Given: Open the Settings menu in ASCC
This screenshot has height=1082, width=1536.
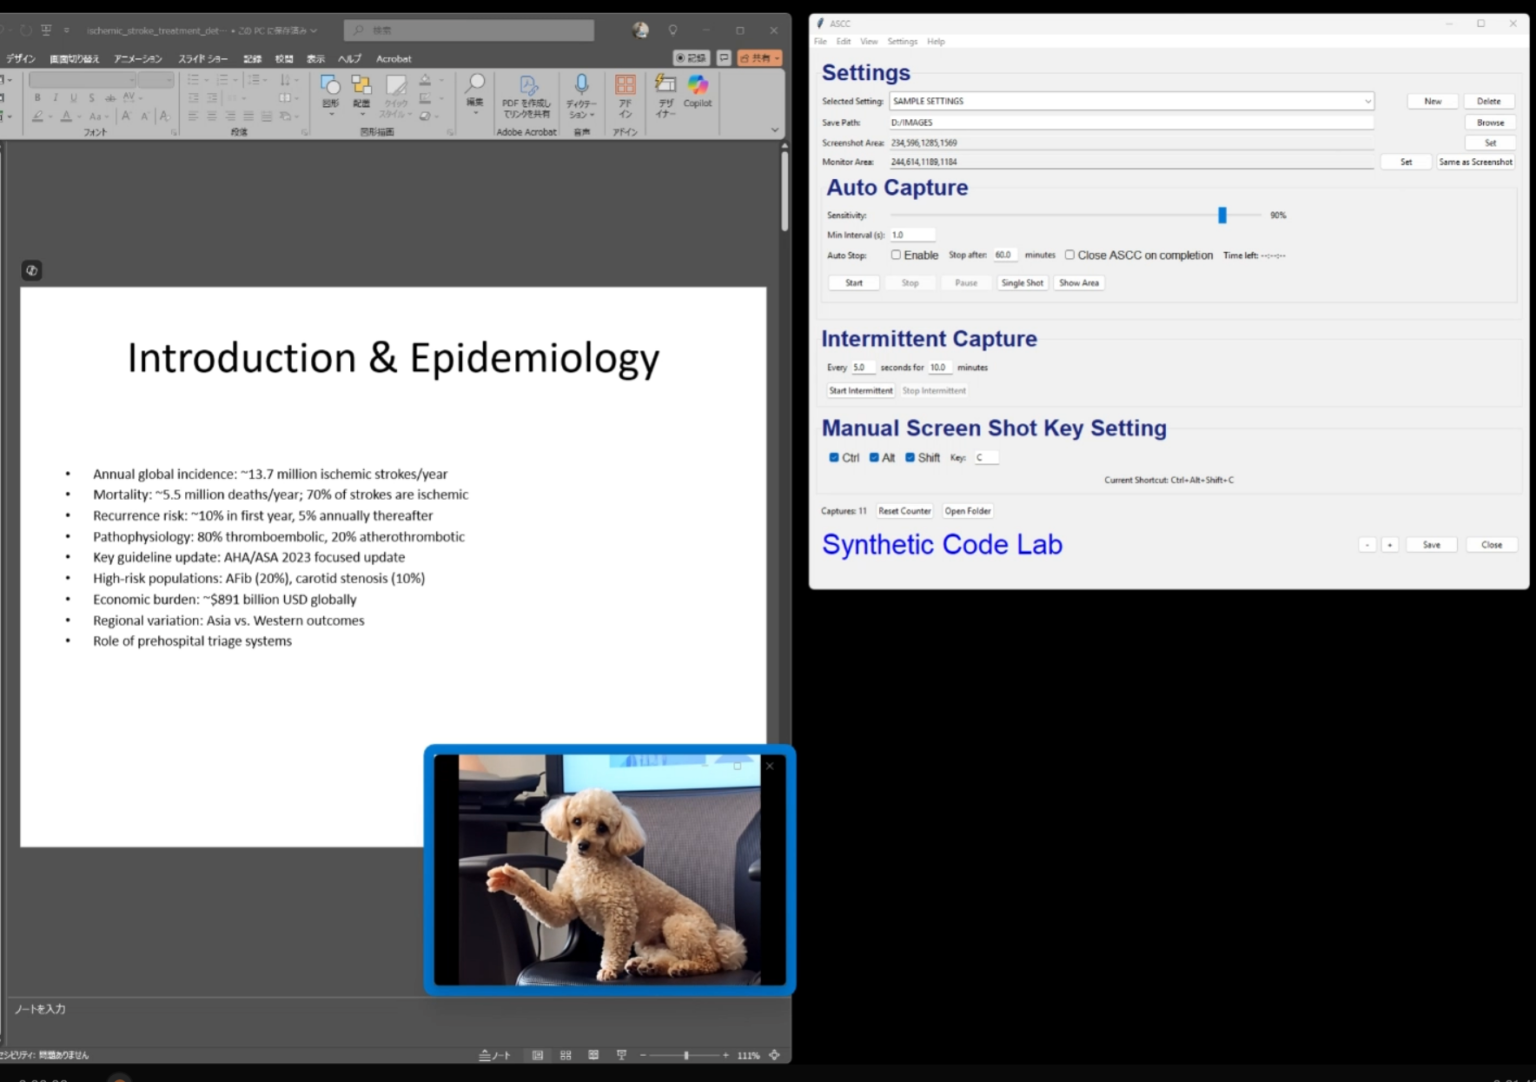Looking at the screenshot, I should (902, 41).
